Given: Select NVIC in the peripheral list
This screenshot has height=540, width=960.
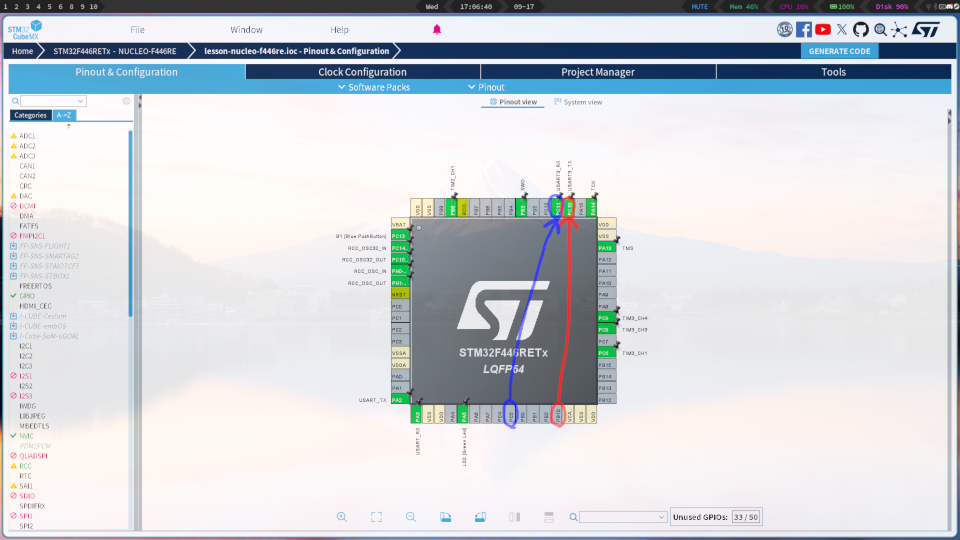Looking at the screenshot, I should [x=26, y=436].
